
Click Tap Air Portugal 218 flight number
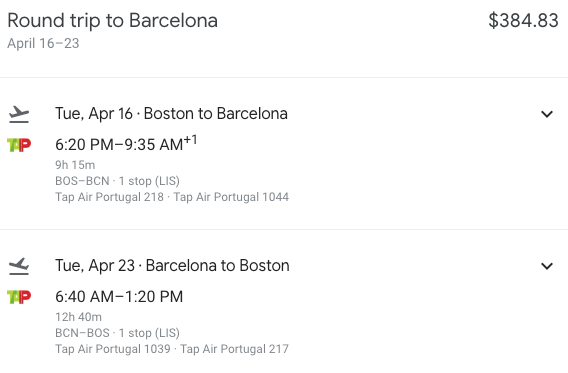pyautogui.click(x=109, y=197)
